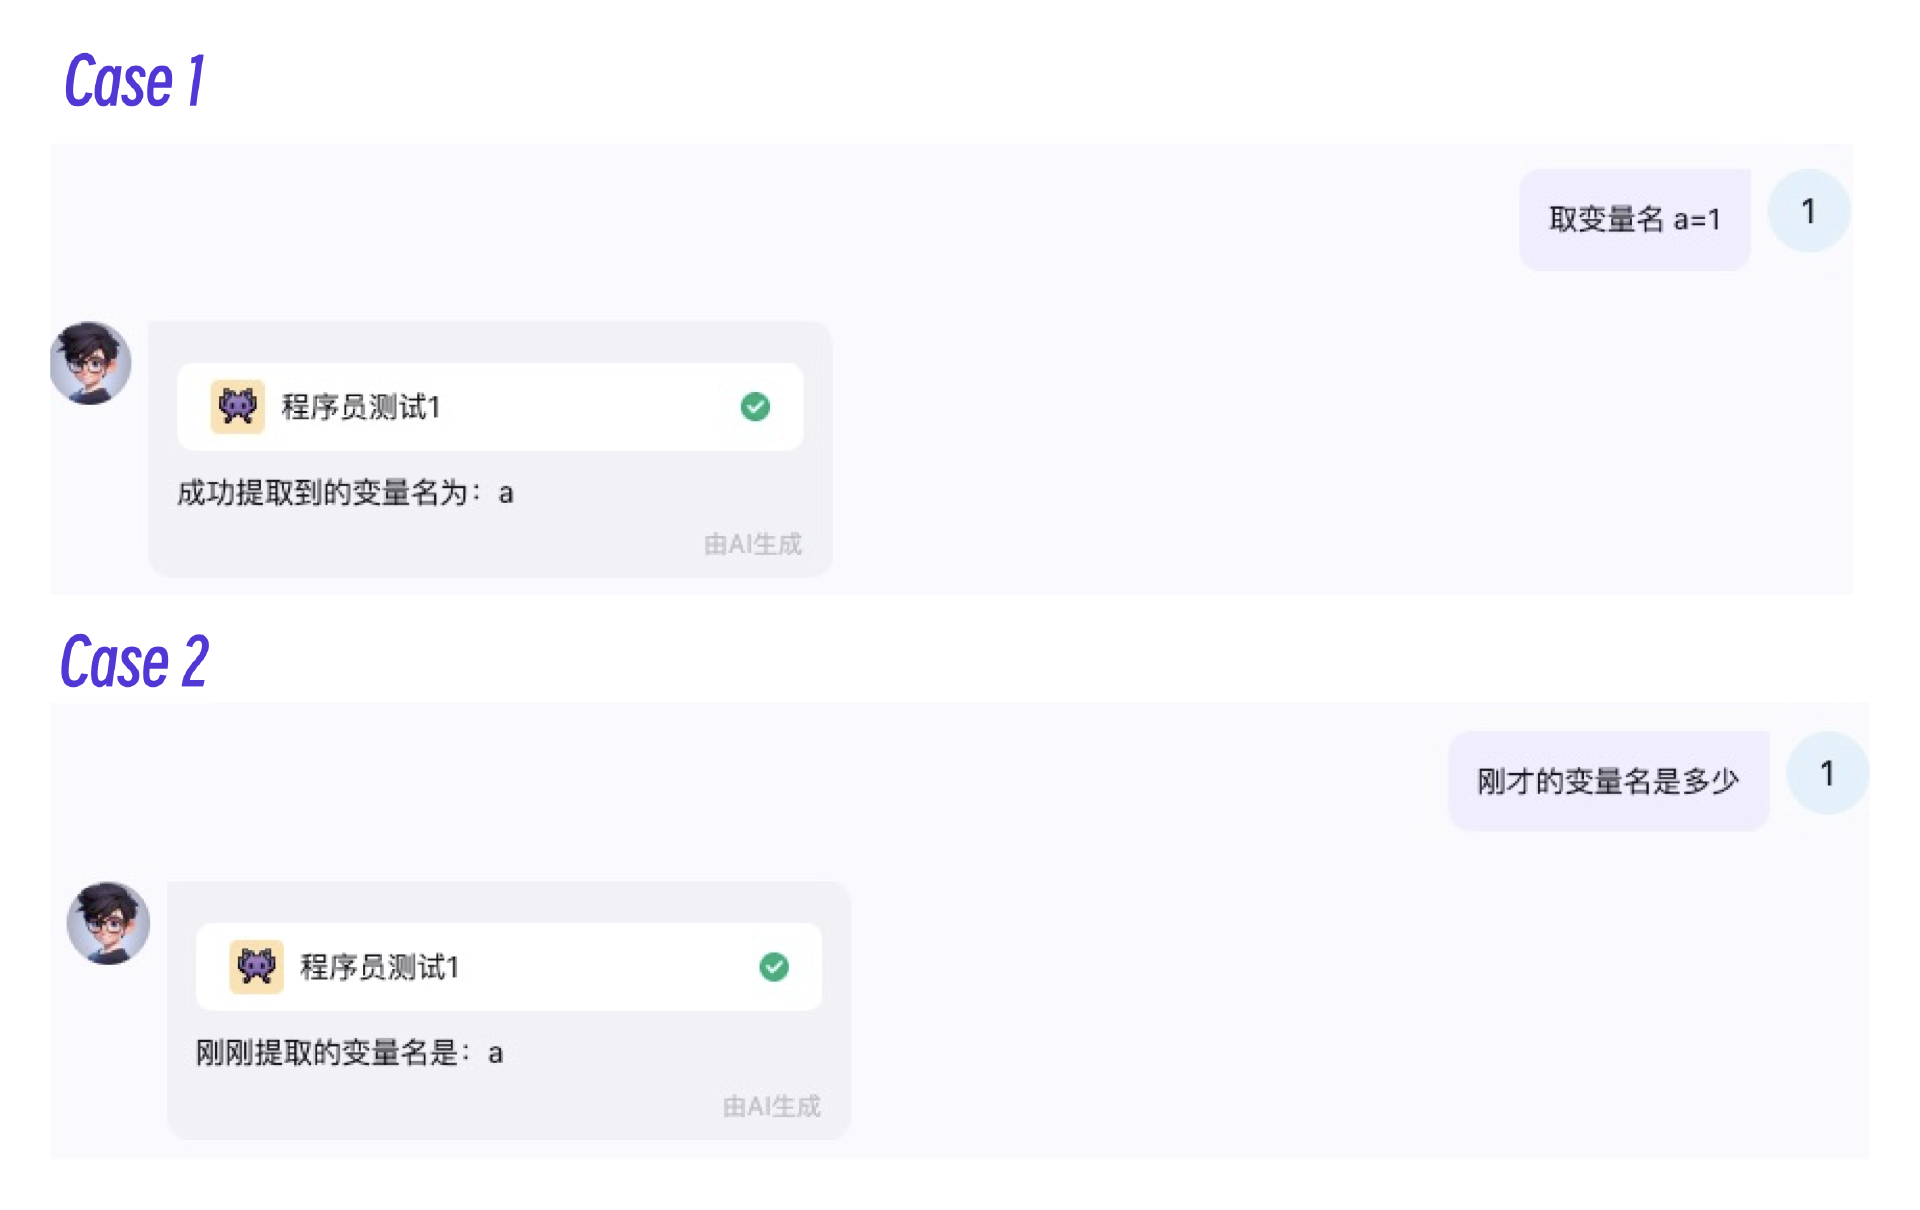Expand the 程序员测试1 plugin card in Case 2
Screen dimensions: 1920x1210
tap(508, 967)
